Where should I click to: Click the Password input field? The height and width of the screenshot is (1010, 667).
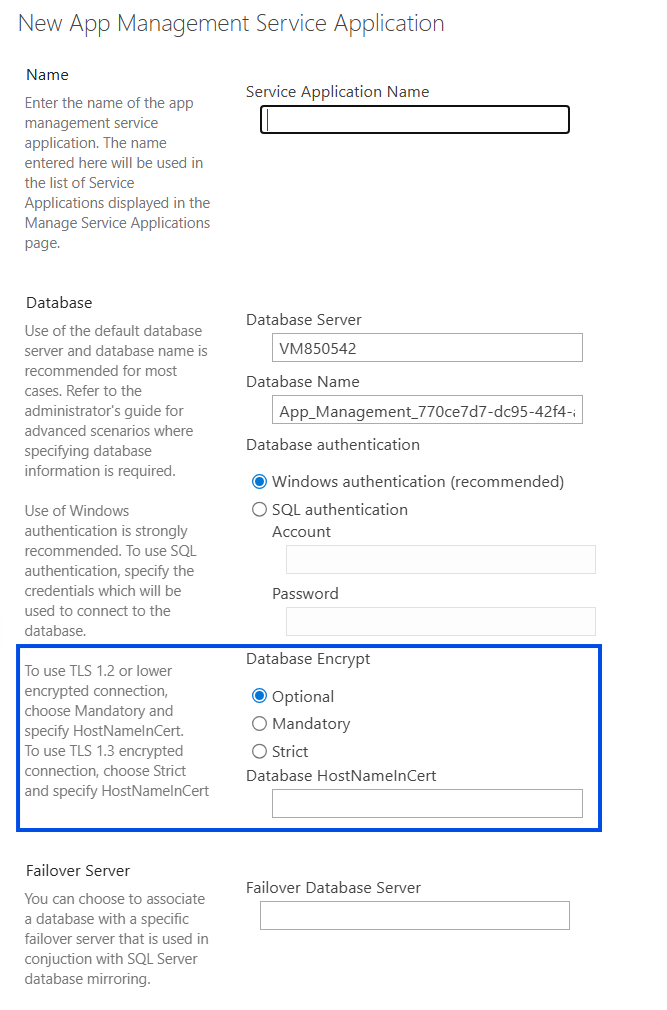click(x=440, y=621)
